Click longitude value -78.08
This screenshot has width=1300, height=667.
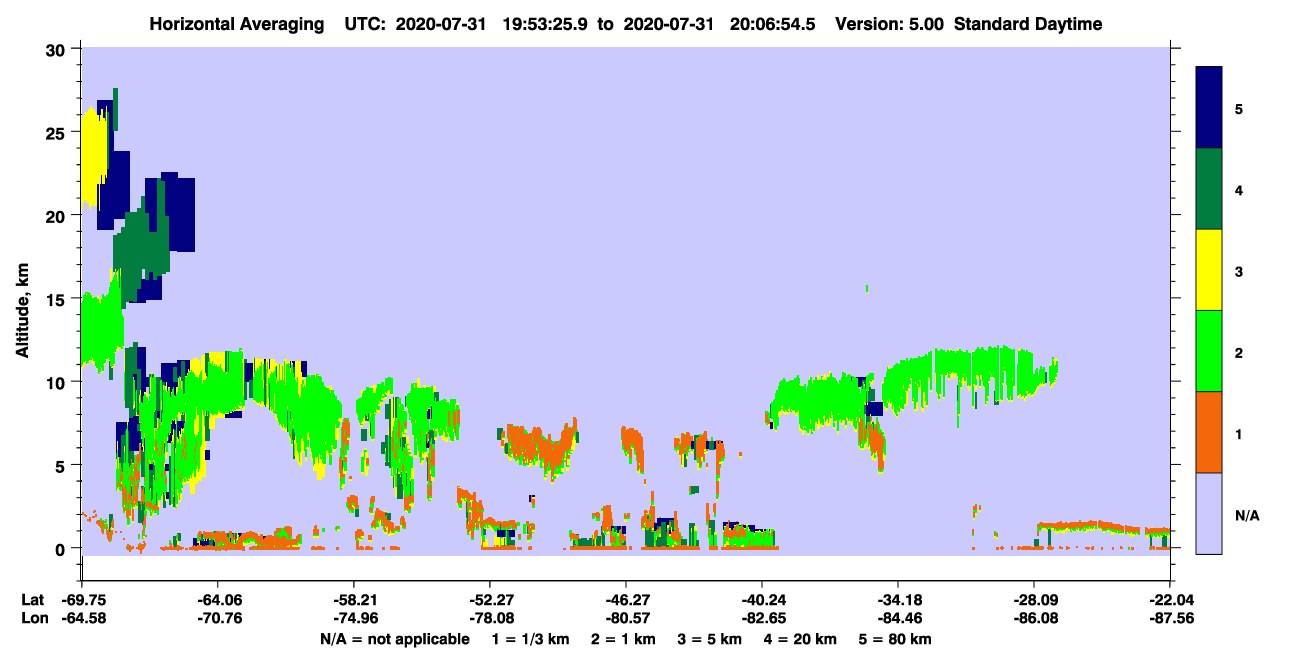click(x=490, y=617)
